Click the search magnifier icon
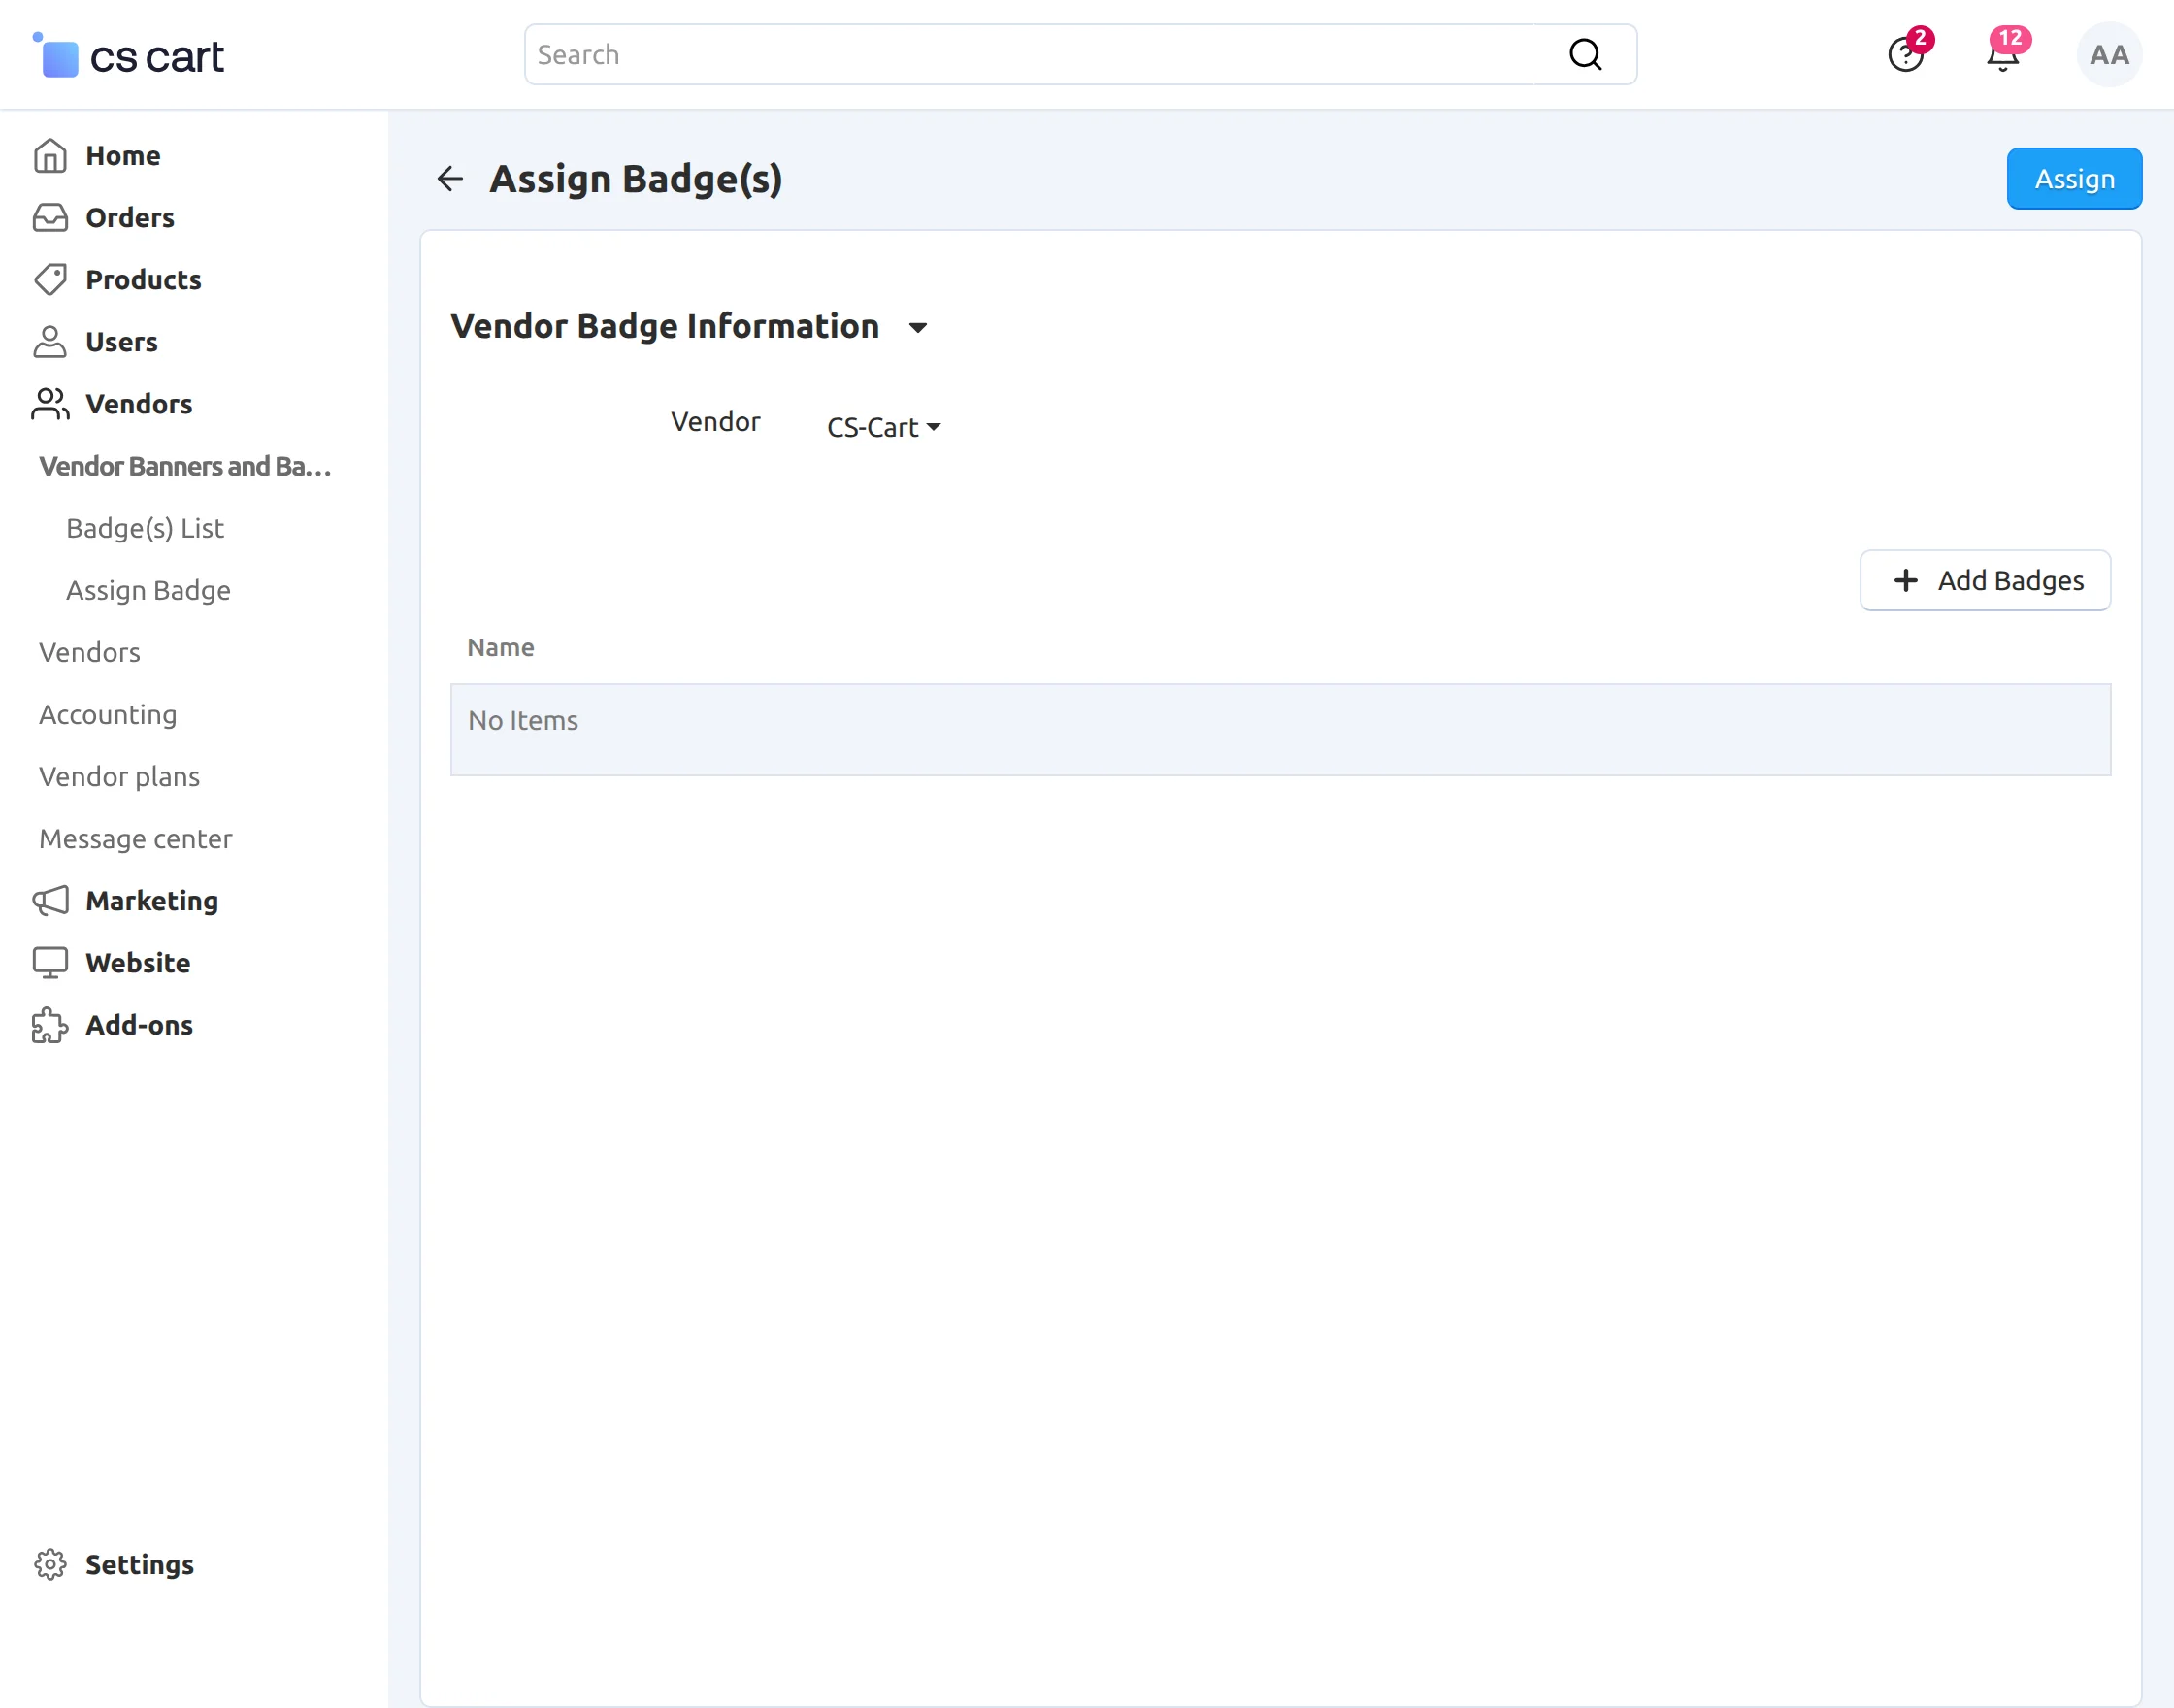The width and height of the screenshot is (2174, 1708). click(x=1585, y=55)
